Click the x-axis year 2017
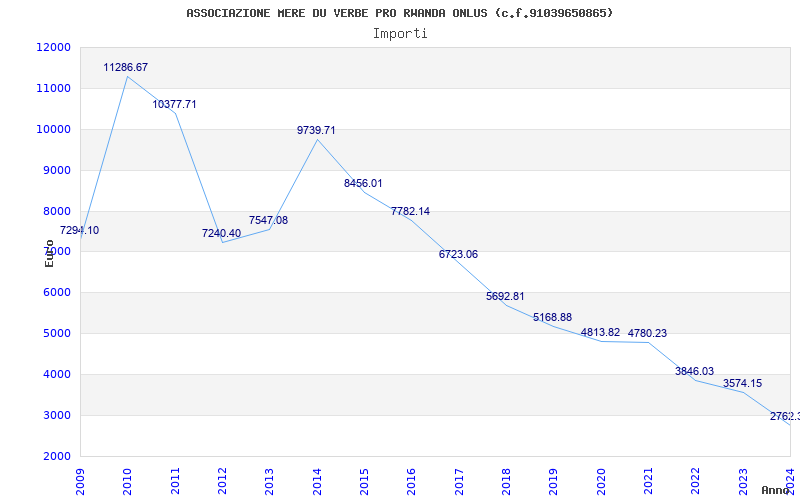The width and height of the screenshot is (800, 500). click(x=459, y=482)
